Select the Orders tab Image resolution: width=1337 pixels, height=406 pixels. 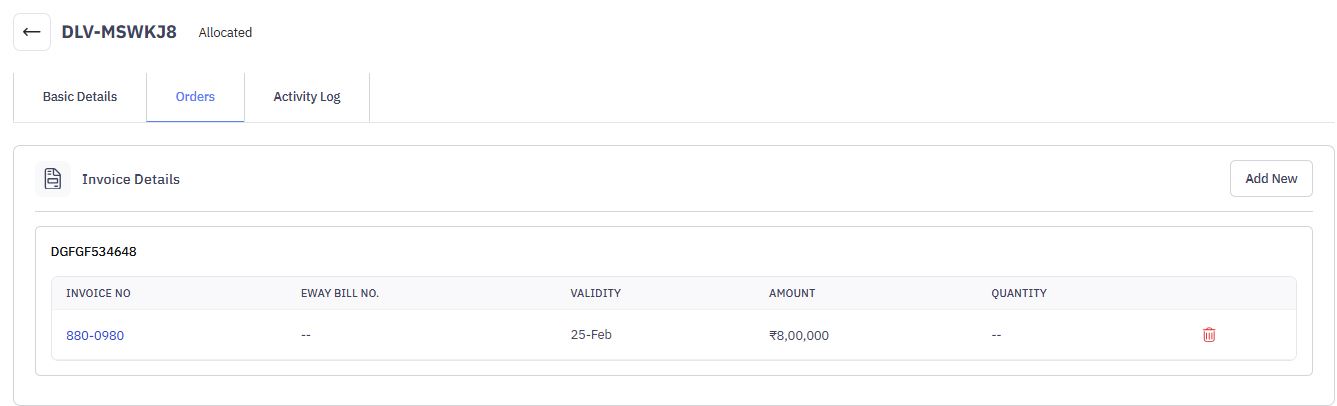pos(195,97)
